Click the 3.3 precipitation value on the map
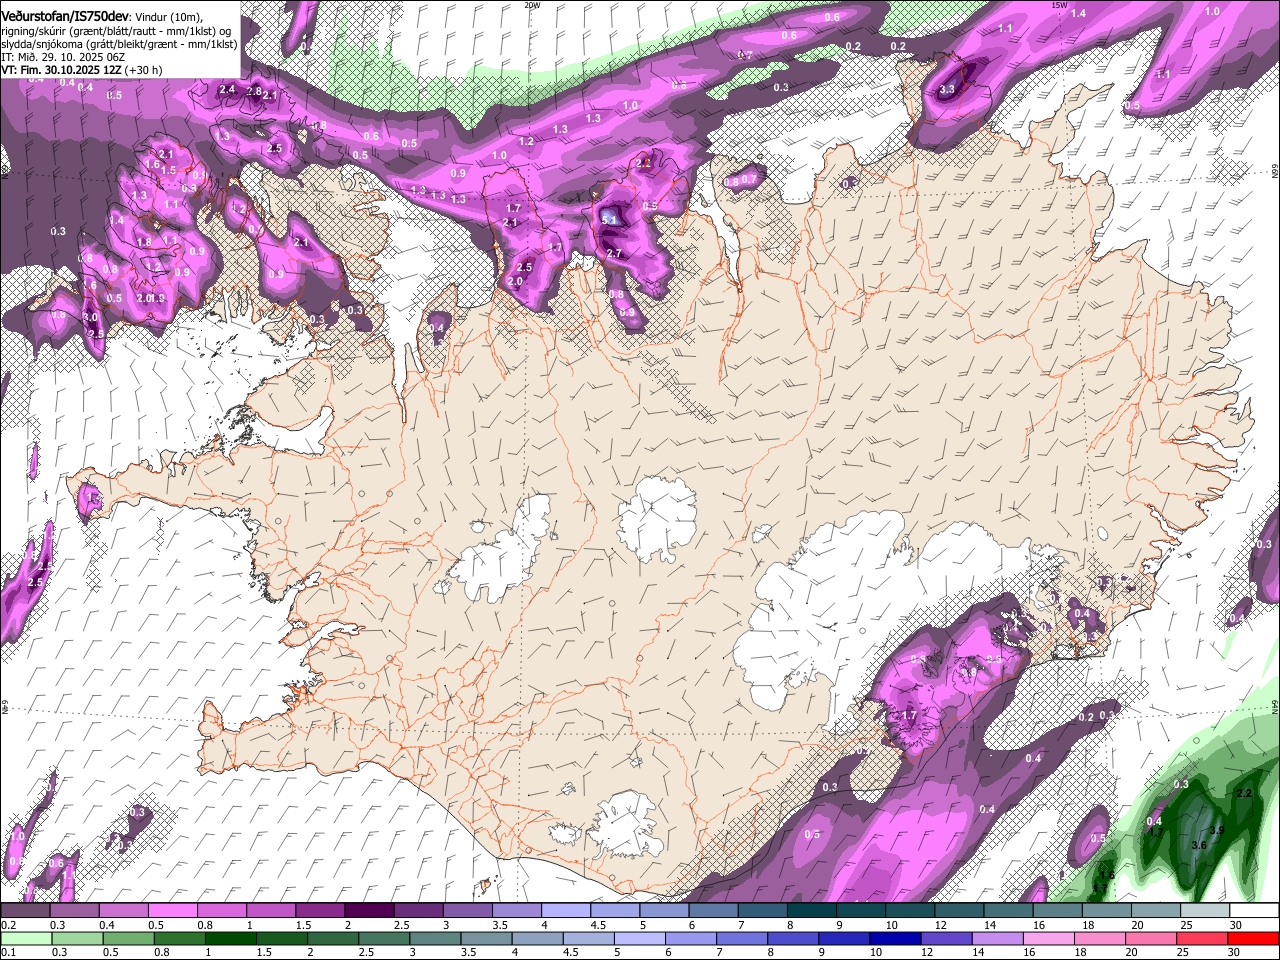 coord(948,90)
